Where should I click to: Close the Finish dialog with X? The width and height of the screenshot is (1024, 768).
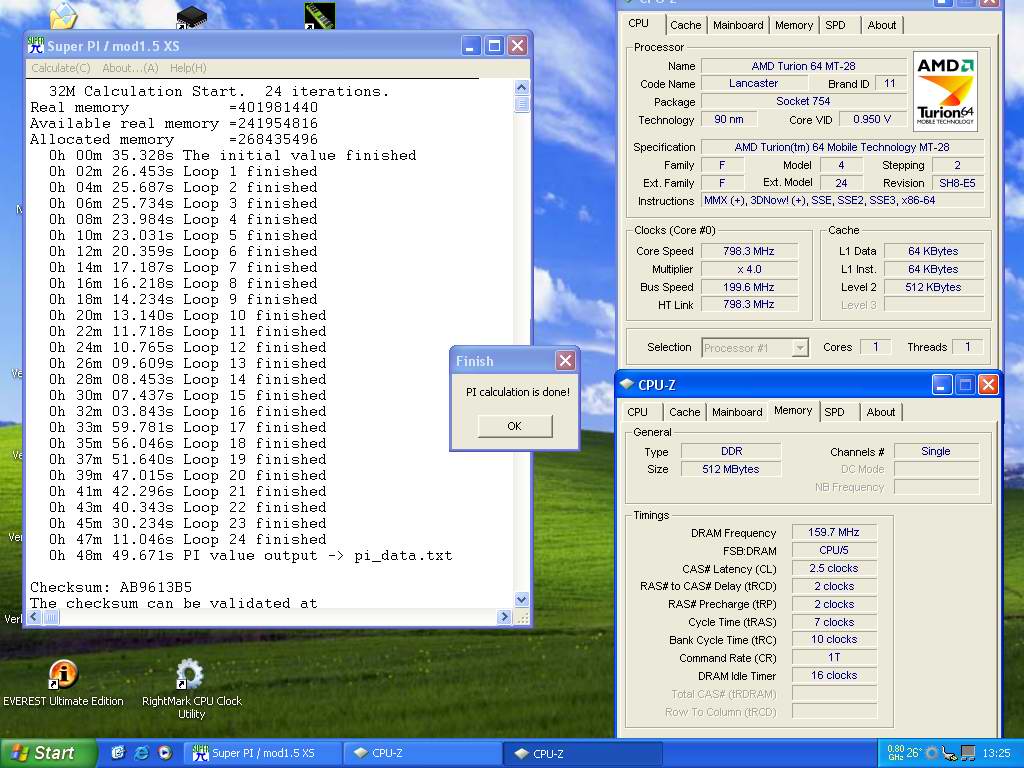565,360
